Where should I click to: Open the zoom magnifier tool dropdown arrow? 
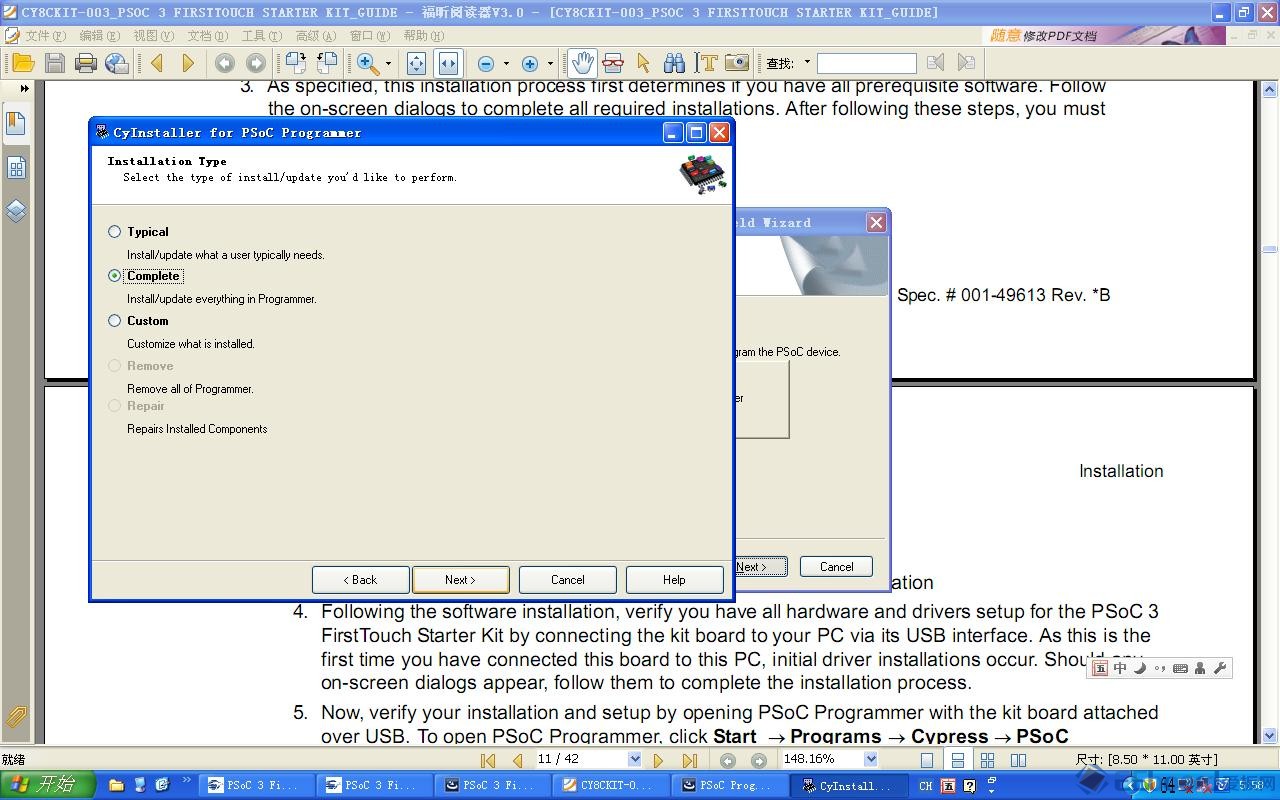(389, 64)
